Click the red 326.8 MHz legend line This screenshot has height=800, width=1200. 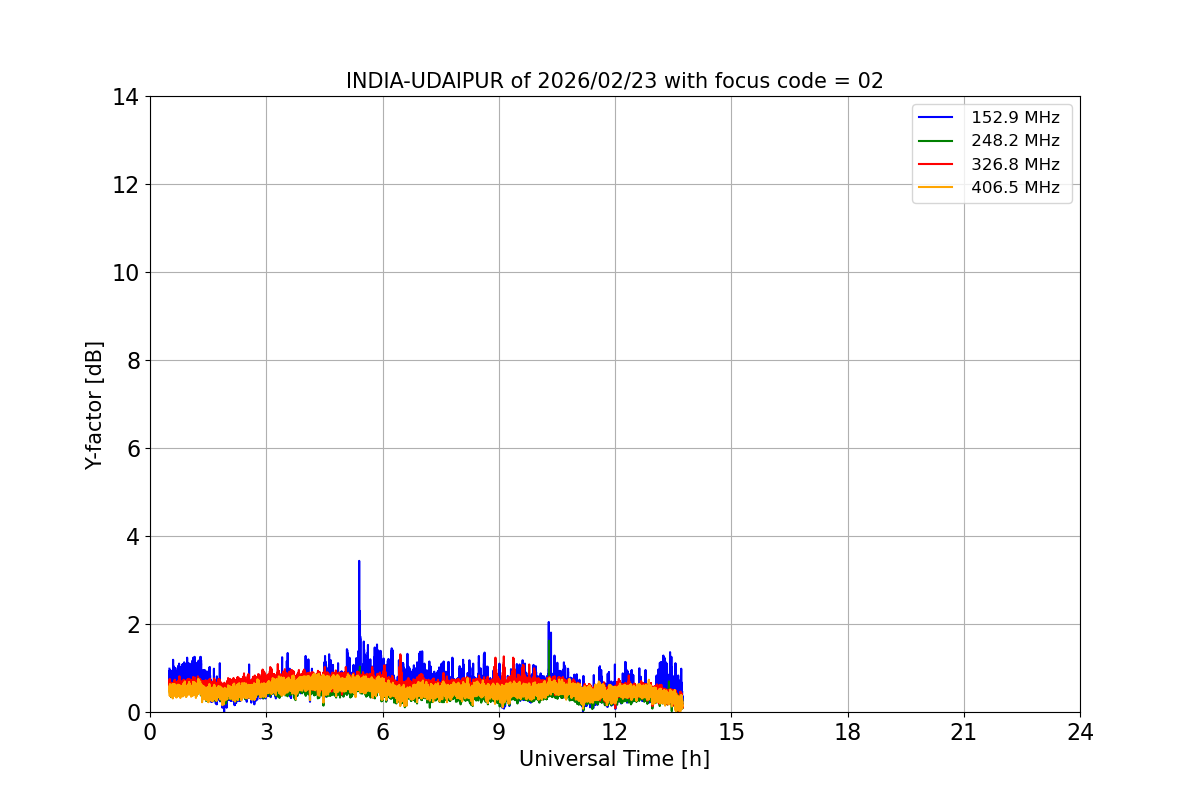[x=937, y=165]
